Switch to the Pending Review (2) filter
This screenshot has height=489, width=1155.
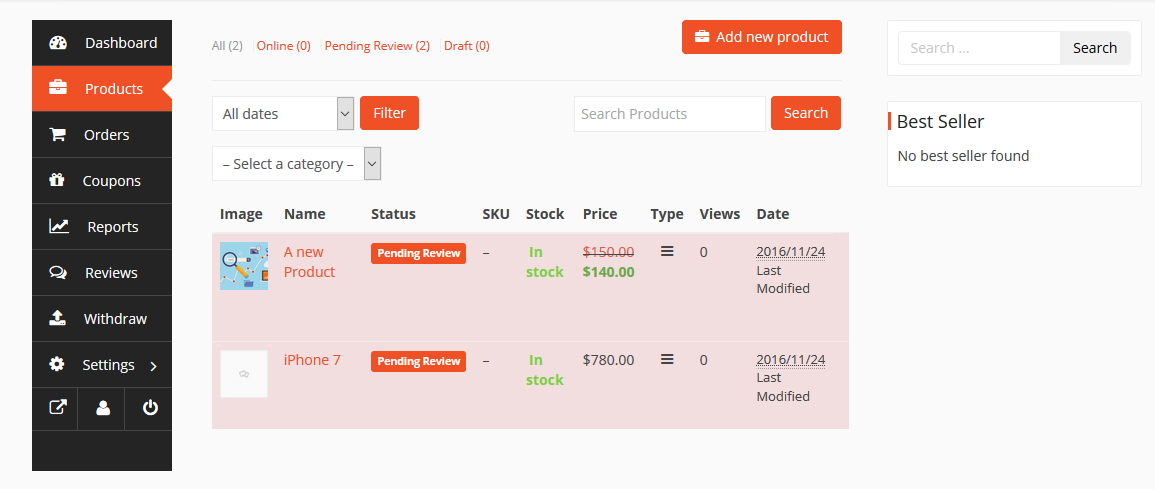pos(377,46)
